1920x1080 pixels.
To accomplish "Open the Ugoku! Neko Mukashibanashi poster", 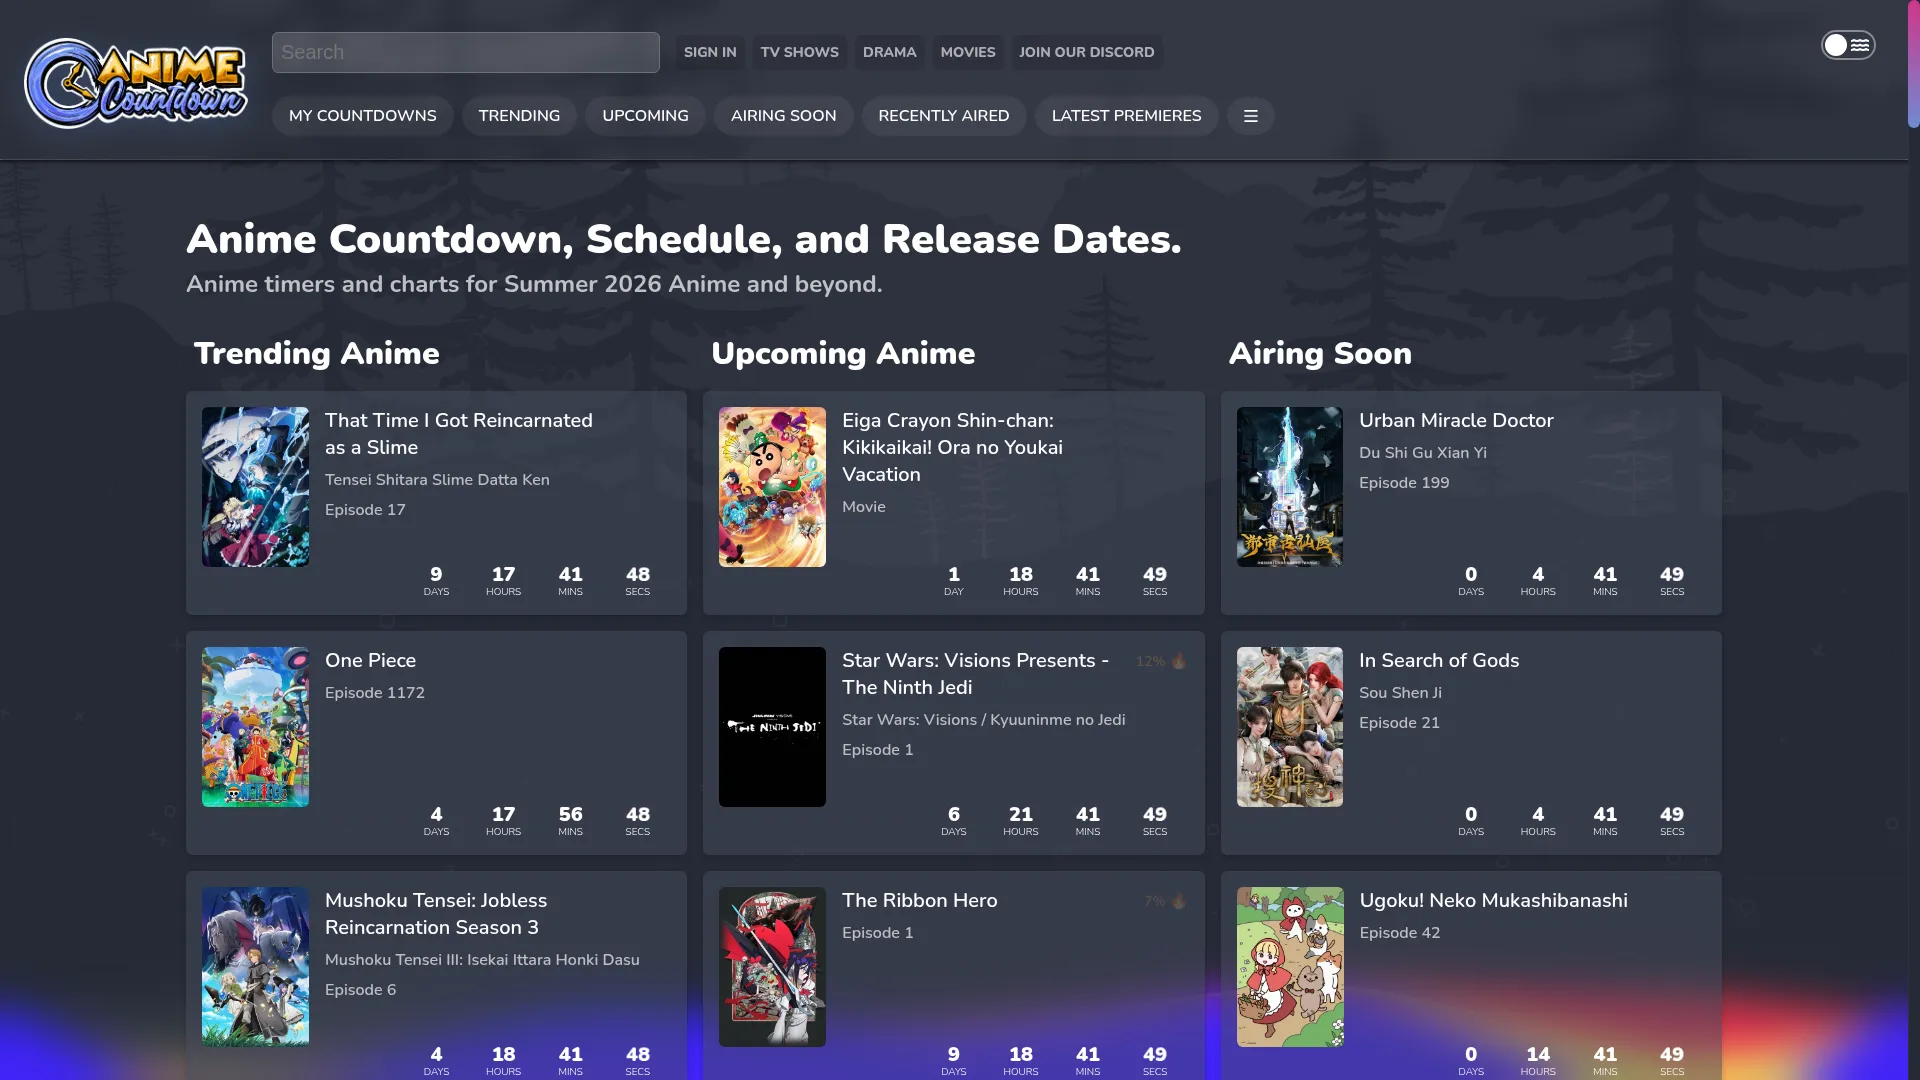I will click(x=1289, y=967).
